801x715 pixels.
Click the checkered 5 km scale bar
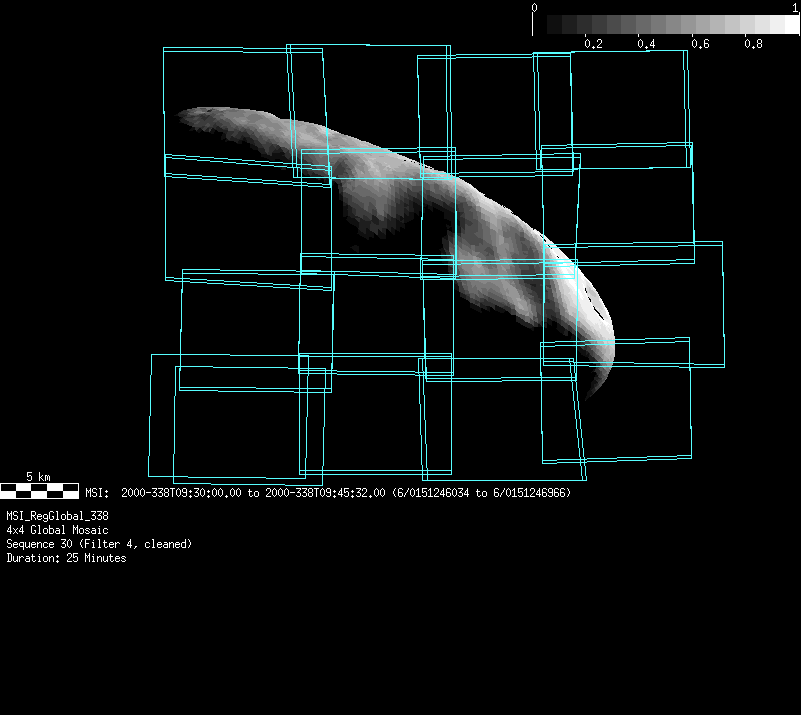39,490
